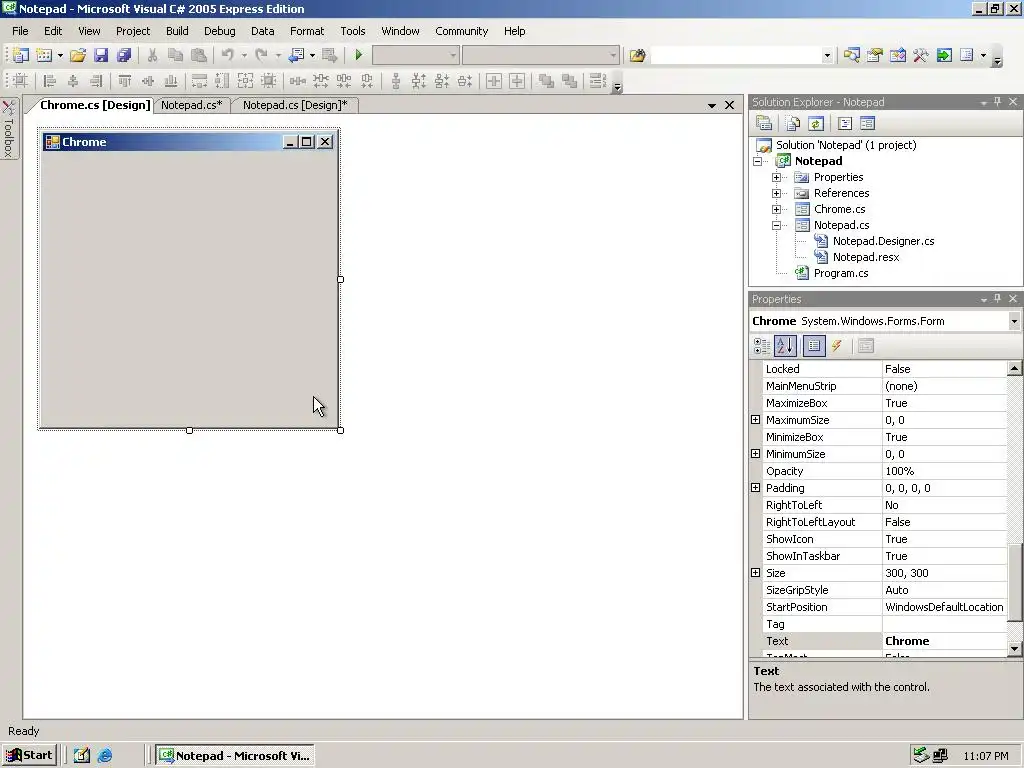Open the Toolbox auto-hide side tab
1024x768 pixels.
9,129
